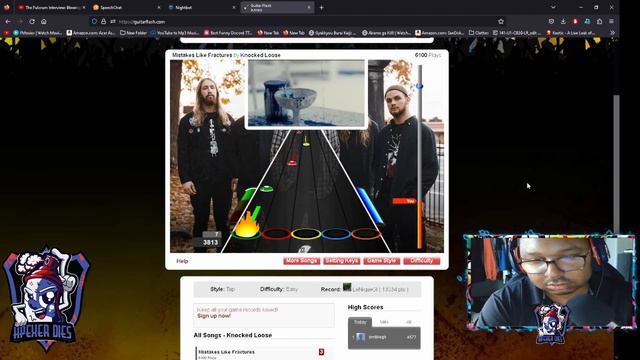Click the high score player avatar
640x360 pixels.
(x=360, y=337)
